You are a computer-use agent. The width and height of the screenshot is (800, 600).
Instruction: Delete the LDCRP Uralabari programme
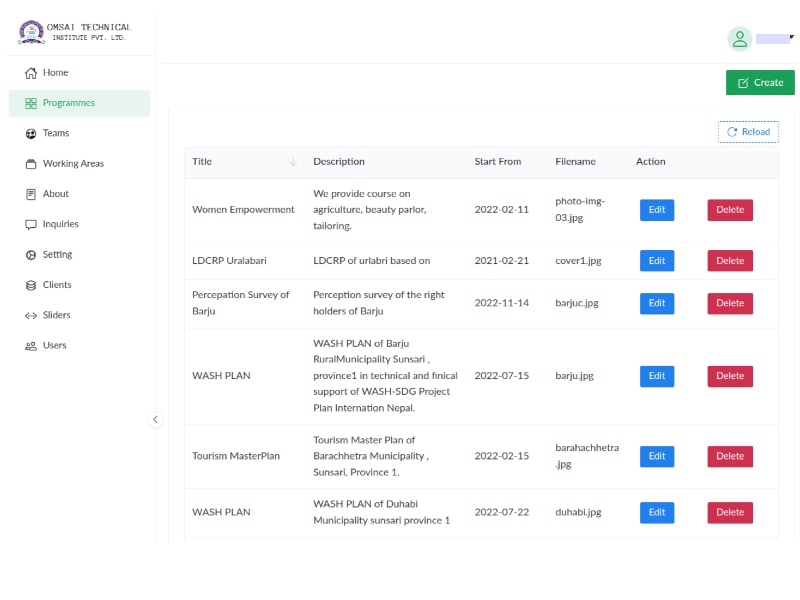click(730, 261)
